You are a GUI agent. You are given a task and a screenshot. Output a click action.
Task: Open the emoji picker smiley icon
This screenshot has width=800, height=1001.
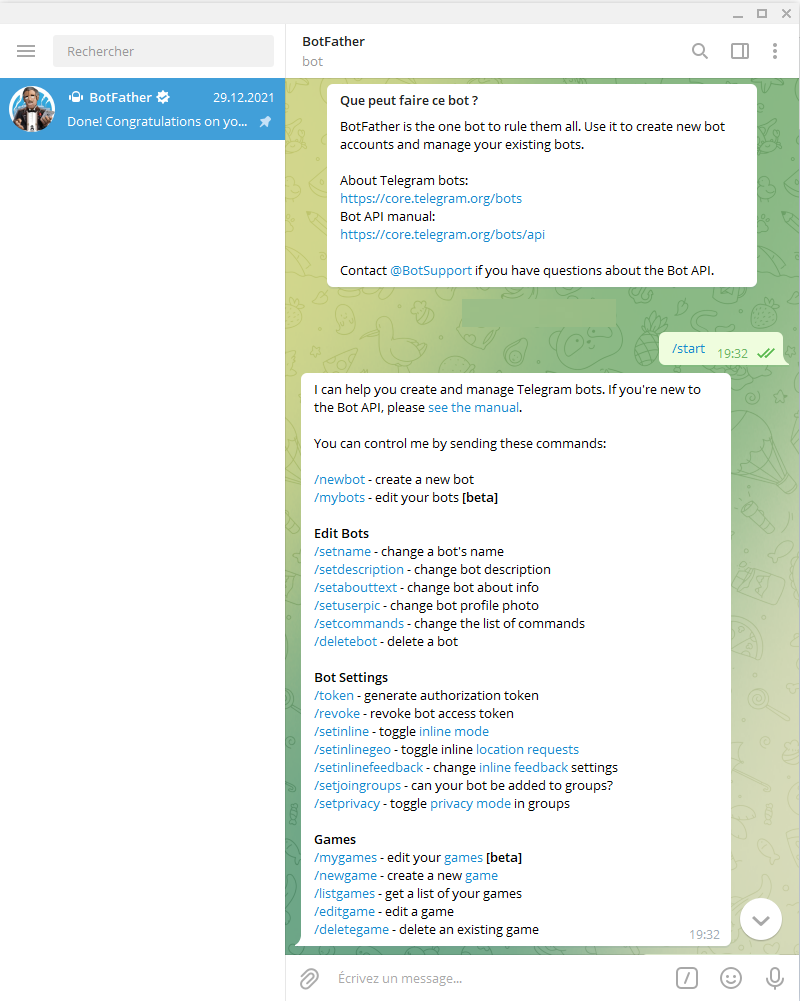tap(731, 978)
